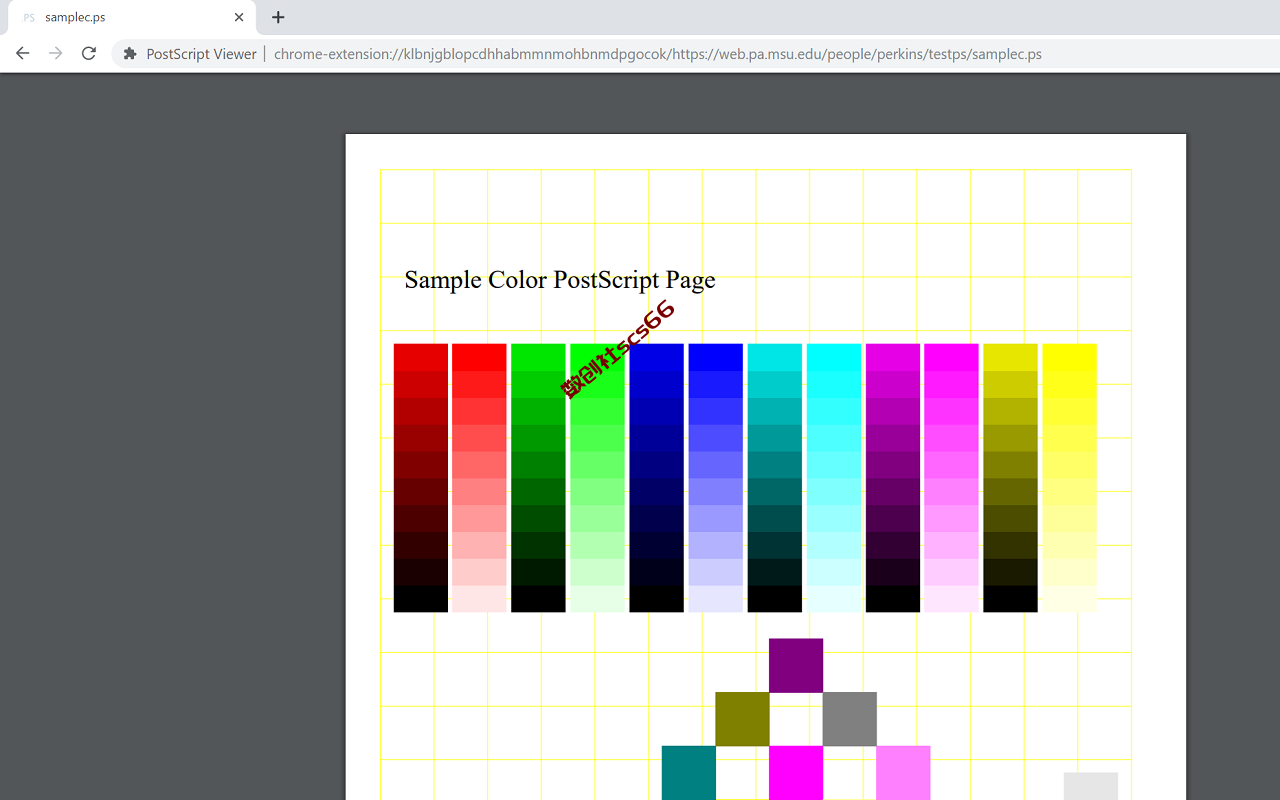Click the PS favicon on the tab
The height and width of the screenshot is (800, 1280).
coord(29,17)
